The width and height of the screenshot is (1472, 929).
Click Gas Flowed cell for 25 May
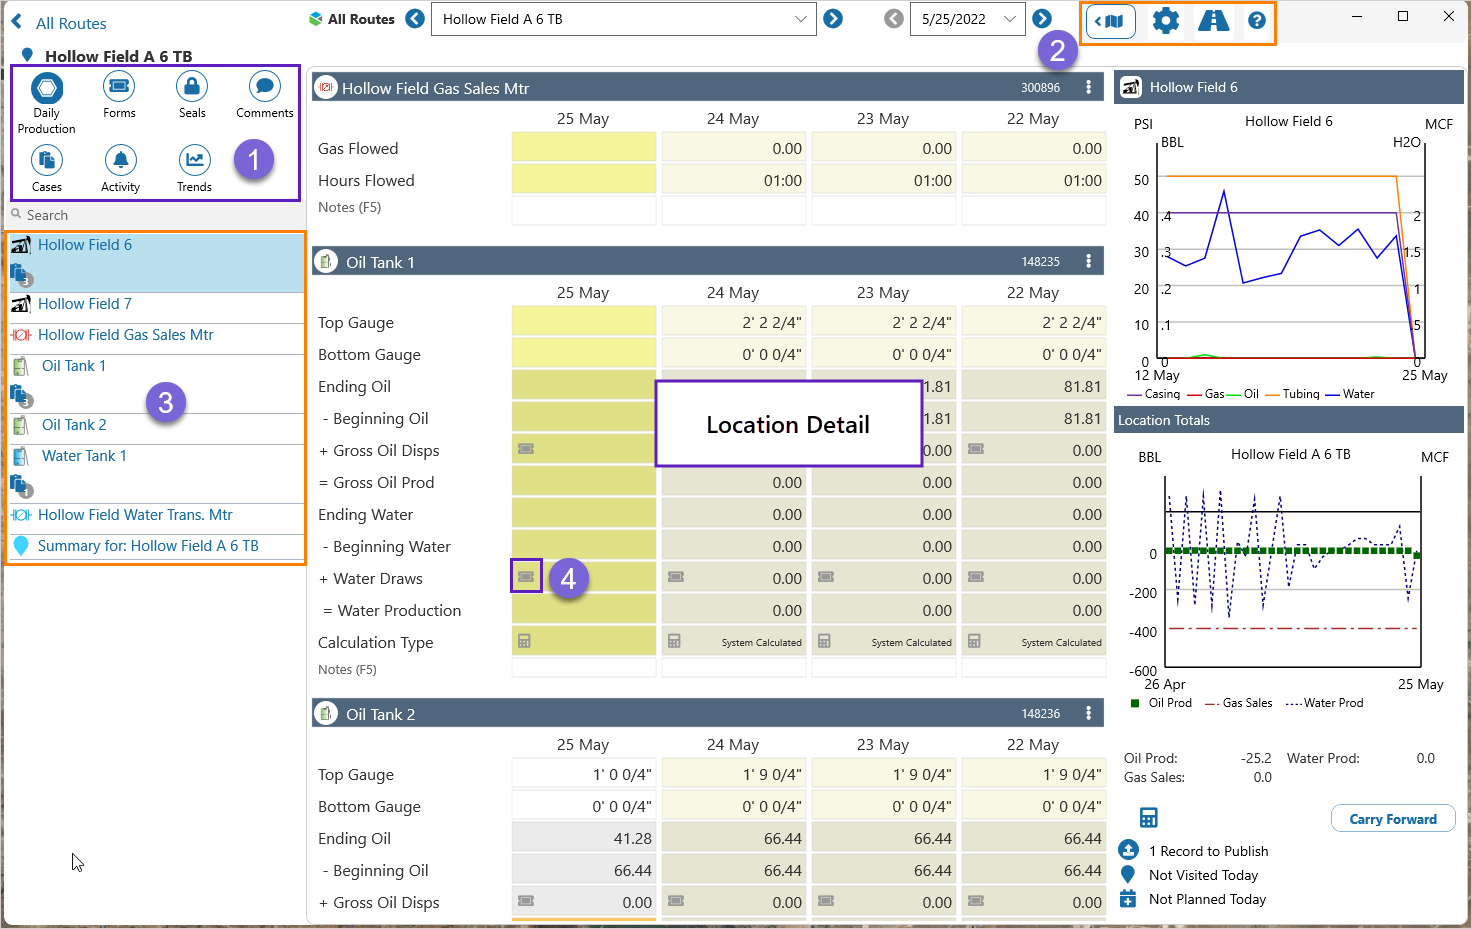[x=583, y=148]
